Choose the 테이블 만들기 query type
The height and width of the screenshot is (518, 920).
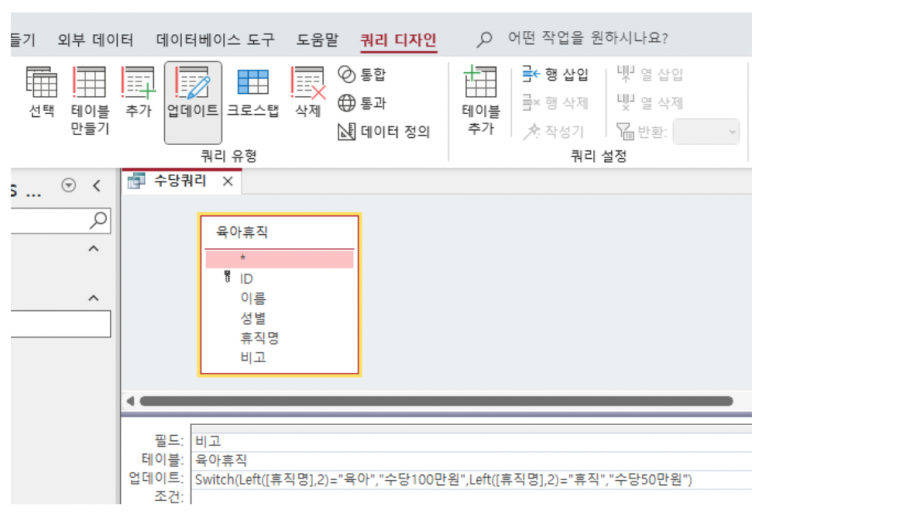click(89, 101)
